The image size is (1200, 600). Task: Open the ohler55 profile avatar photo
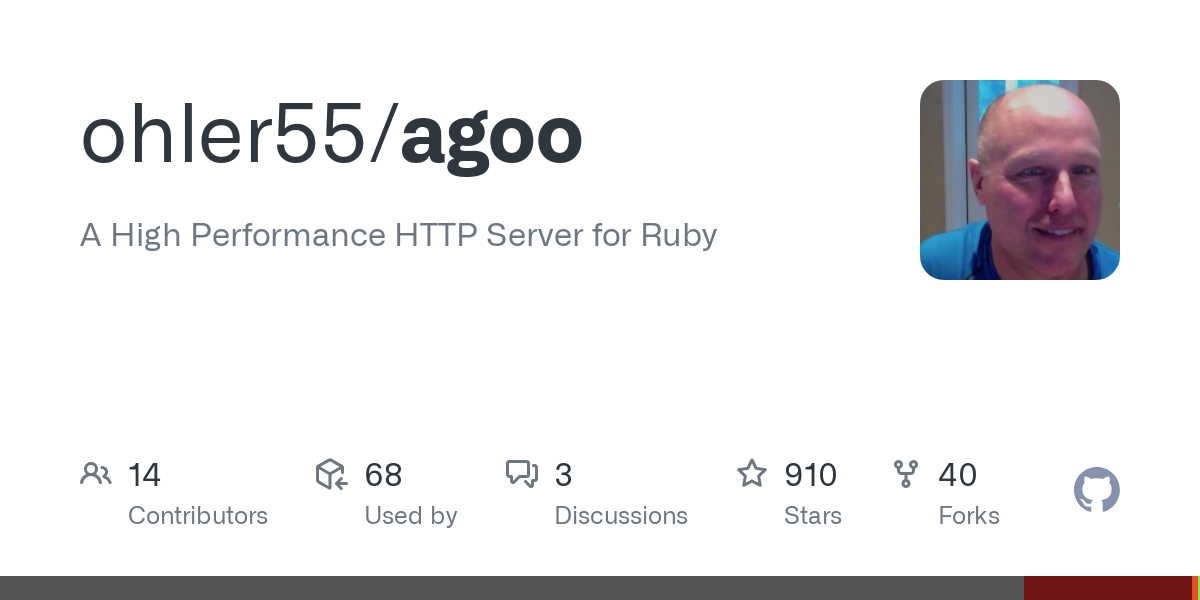pos(1019,180)
